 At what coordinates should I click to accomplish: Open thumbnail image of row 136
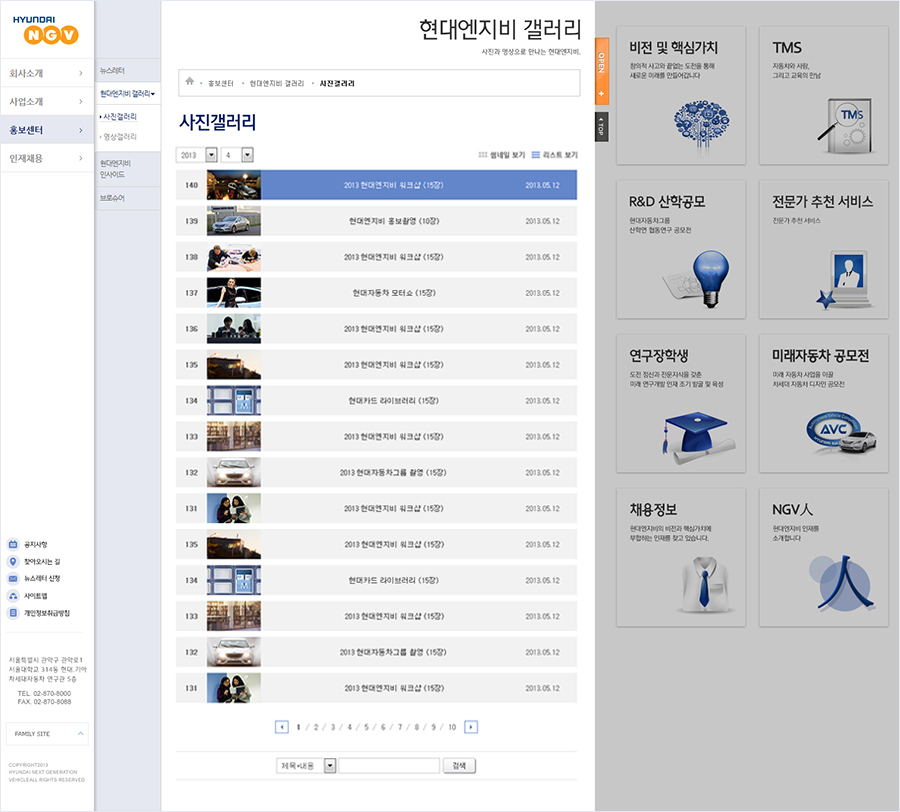234,329
